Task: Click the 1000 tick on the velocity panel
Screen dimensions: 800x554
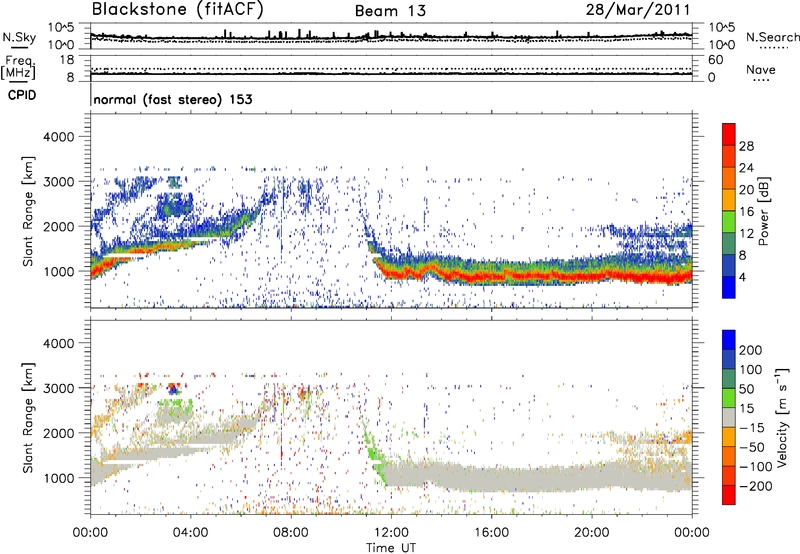Action: pyautogui.click(x=58, y=478)
